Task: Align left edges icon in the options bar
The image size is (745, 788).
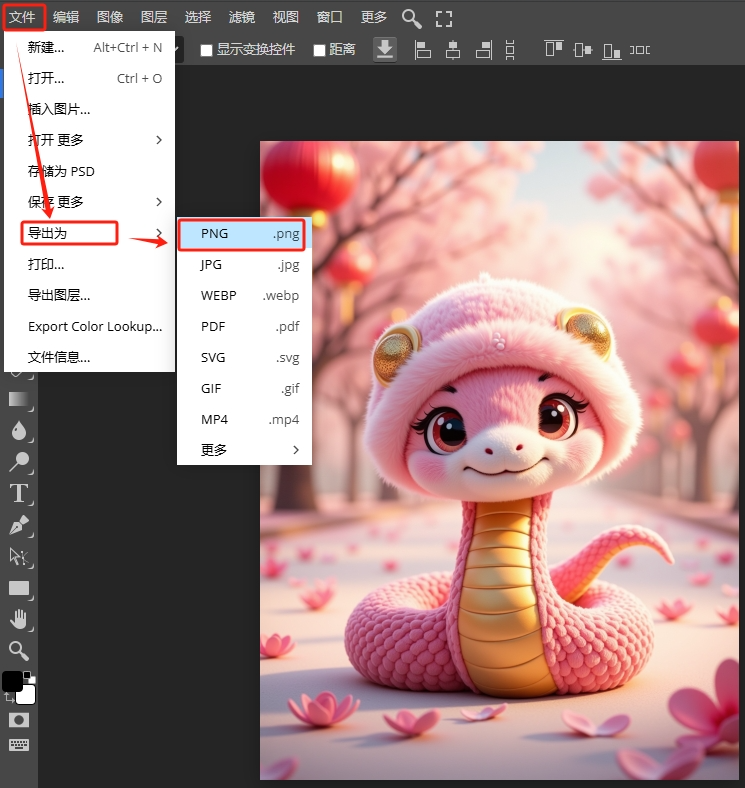Action: [422, 50]
